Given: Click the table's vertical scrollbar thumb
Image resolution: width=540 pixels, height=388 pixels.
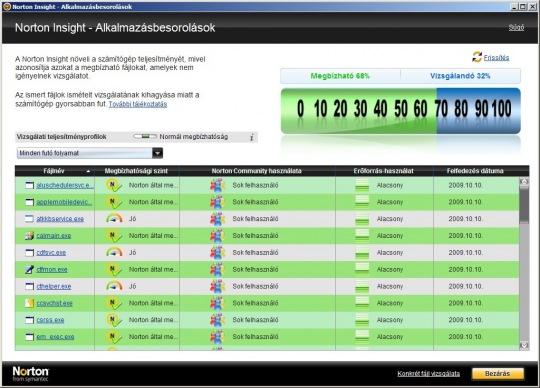Looking at the screenshot, I should pos(524,206).
